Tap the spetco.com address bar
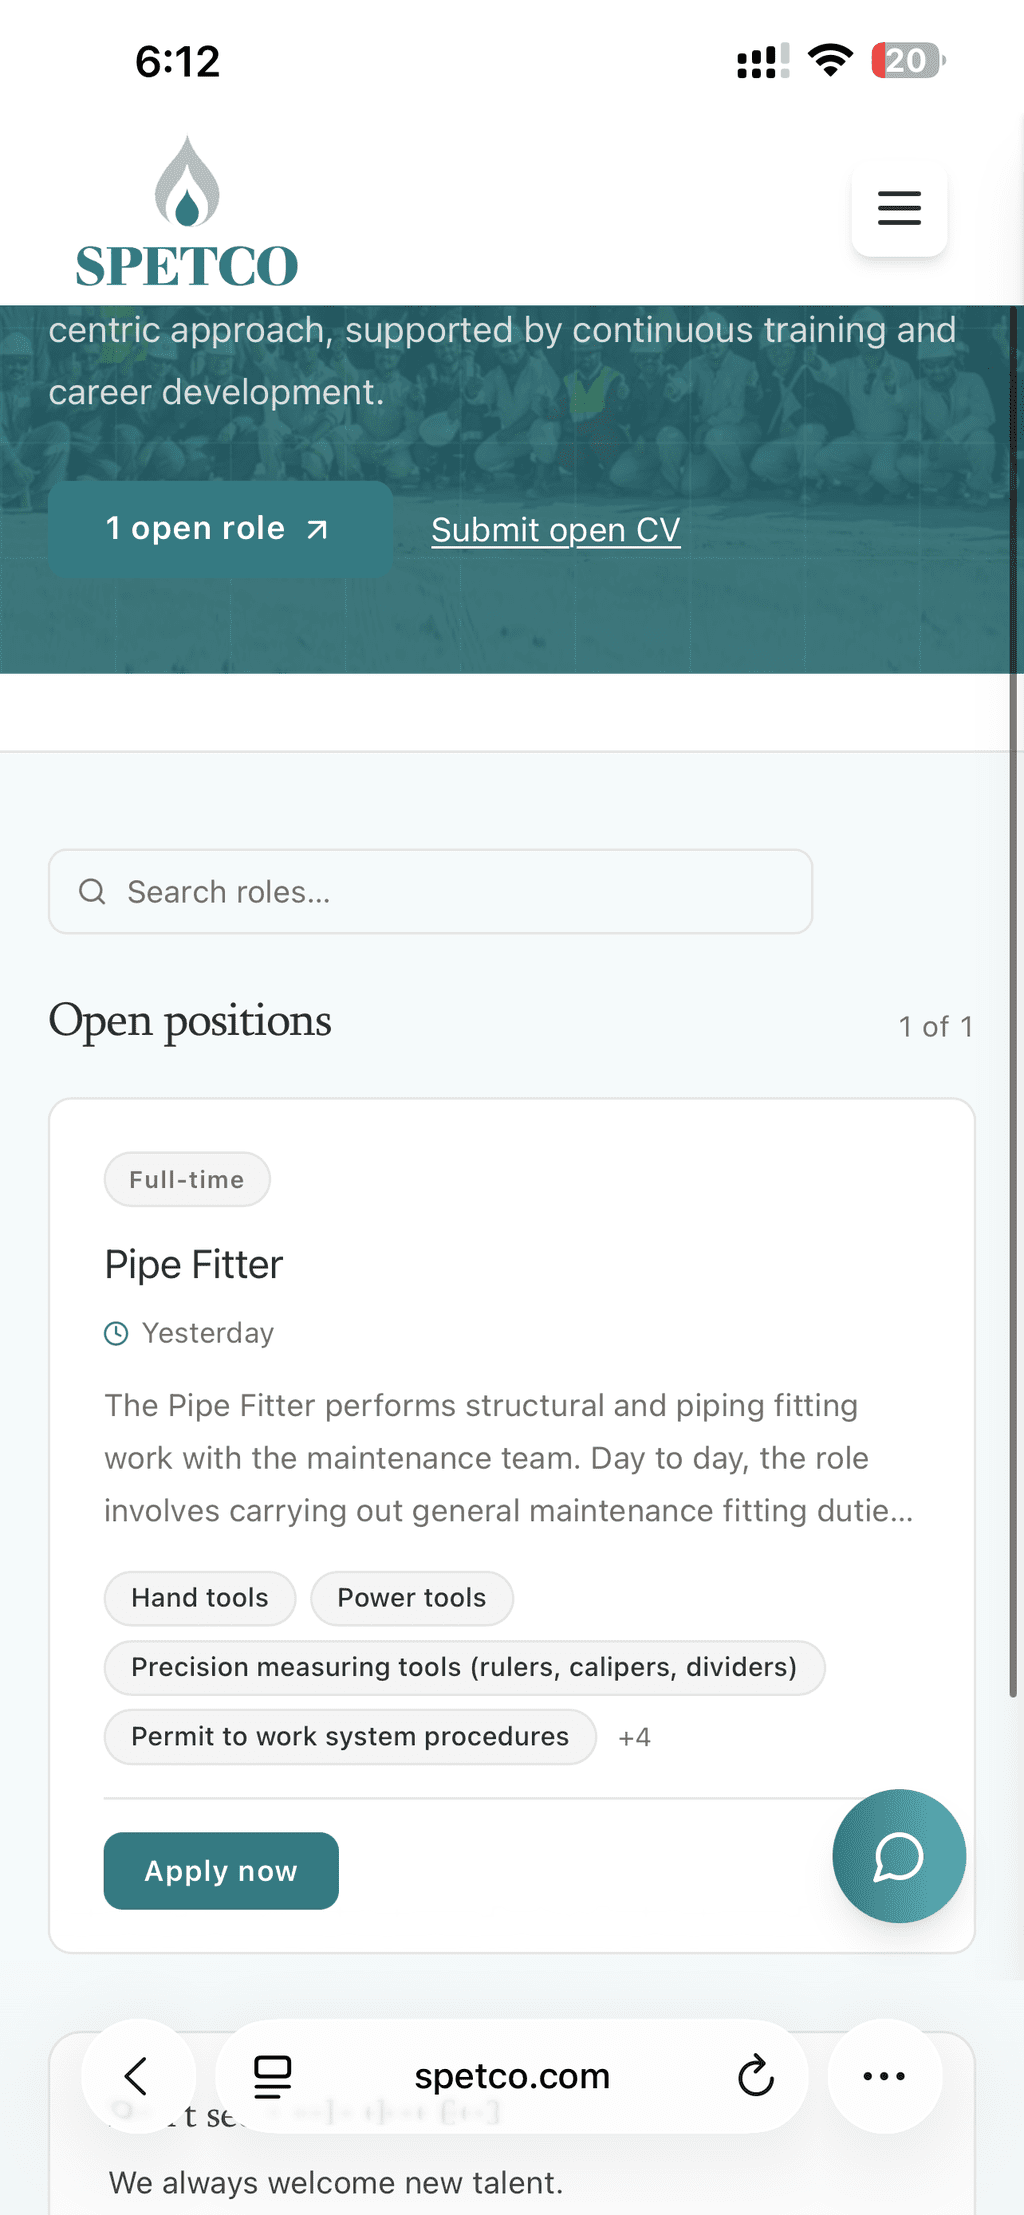Viewport: 1024px width, 2215px height. tap(512, 2076)
